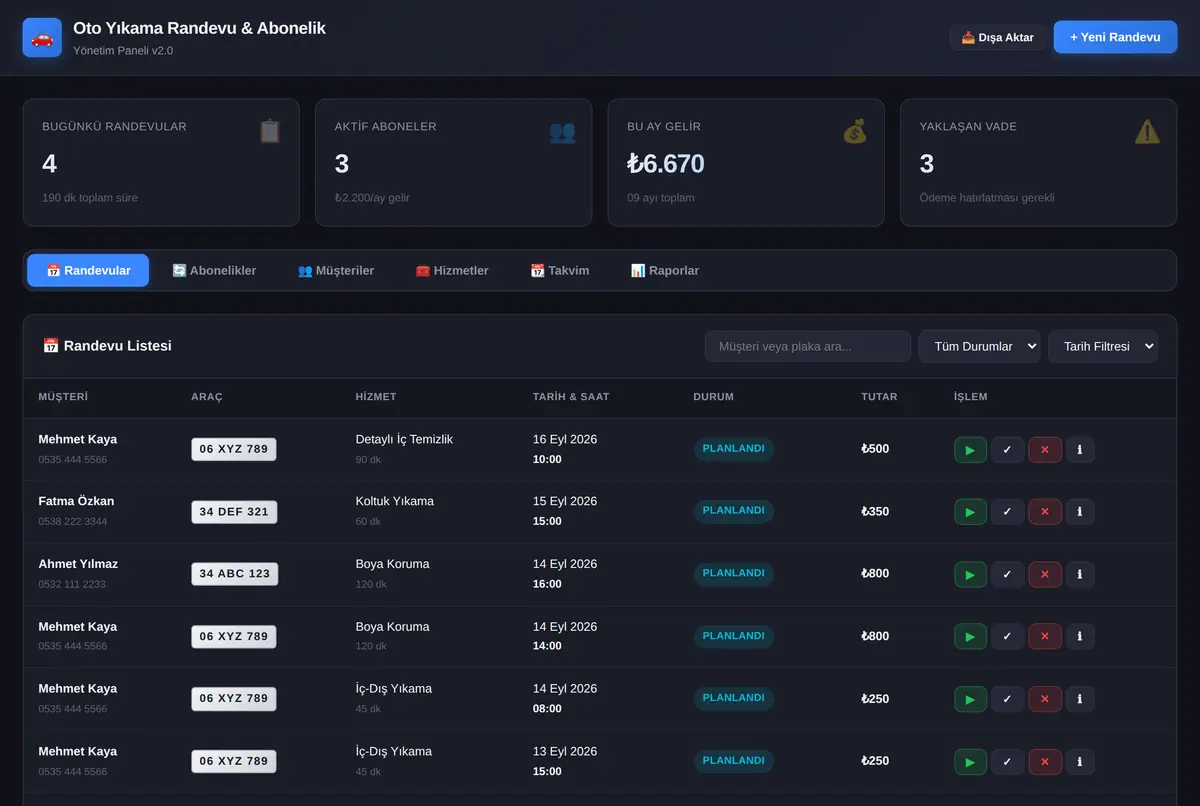1200x806 pixels.
Task: Start Ahmet Yılmaz's Boya Koruma appointment
Action: point(970,574)
